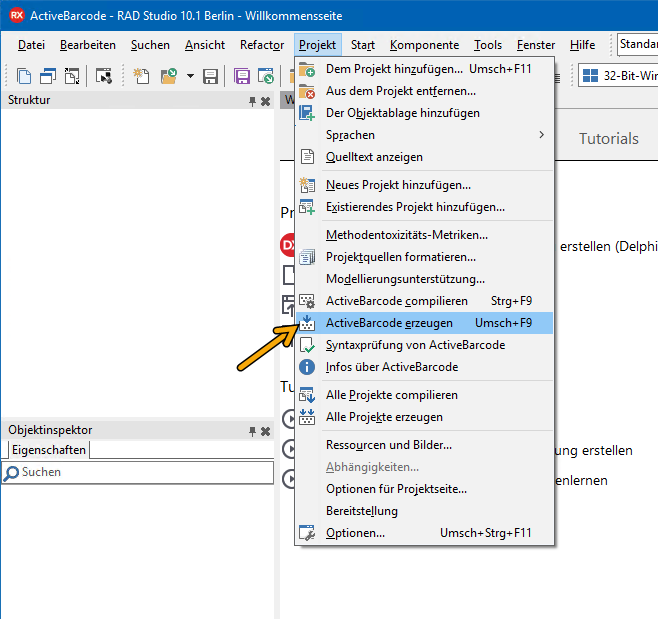
Task: Click the RAD Studio RX logo icon
Action: [x=17, y=16]
